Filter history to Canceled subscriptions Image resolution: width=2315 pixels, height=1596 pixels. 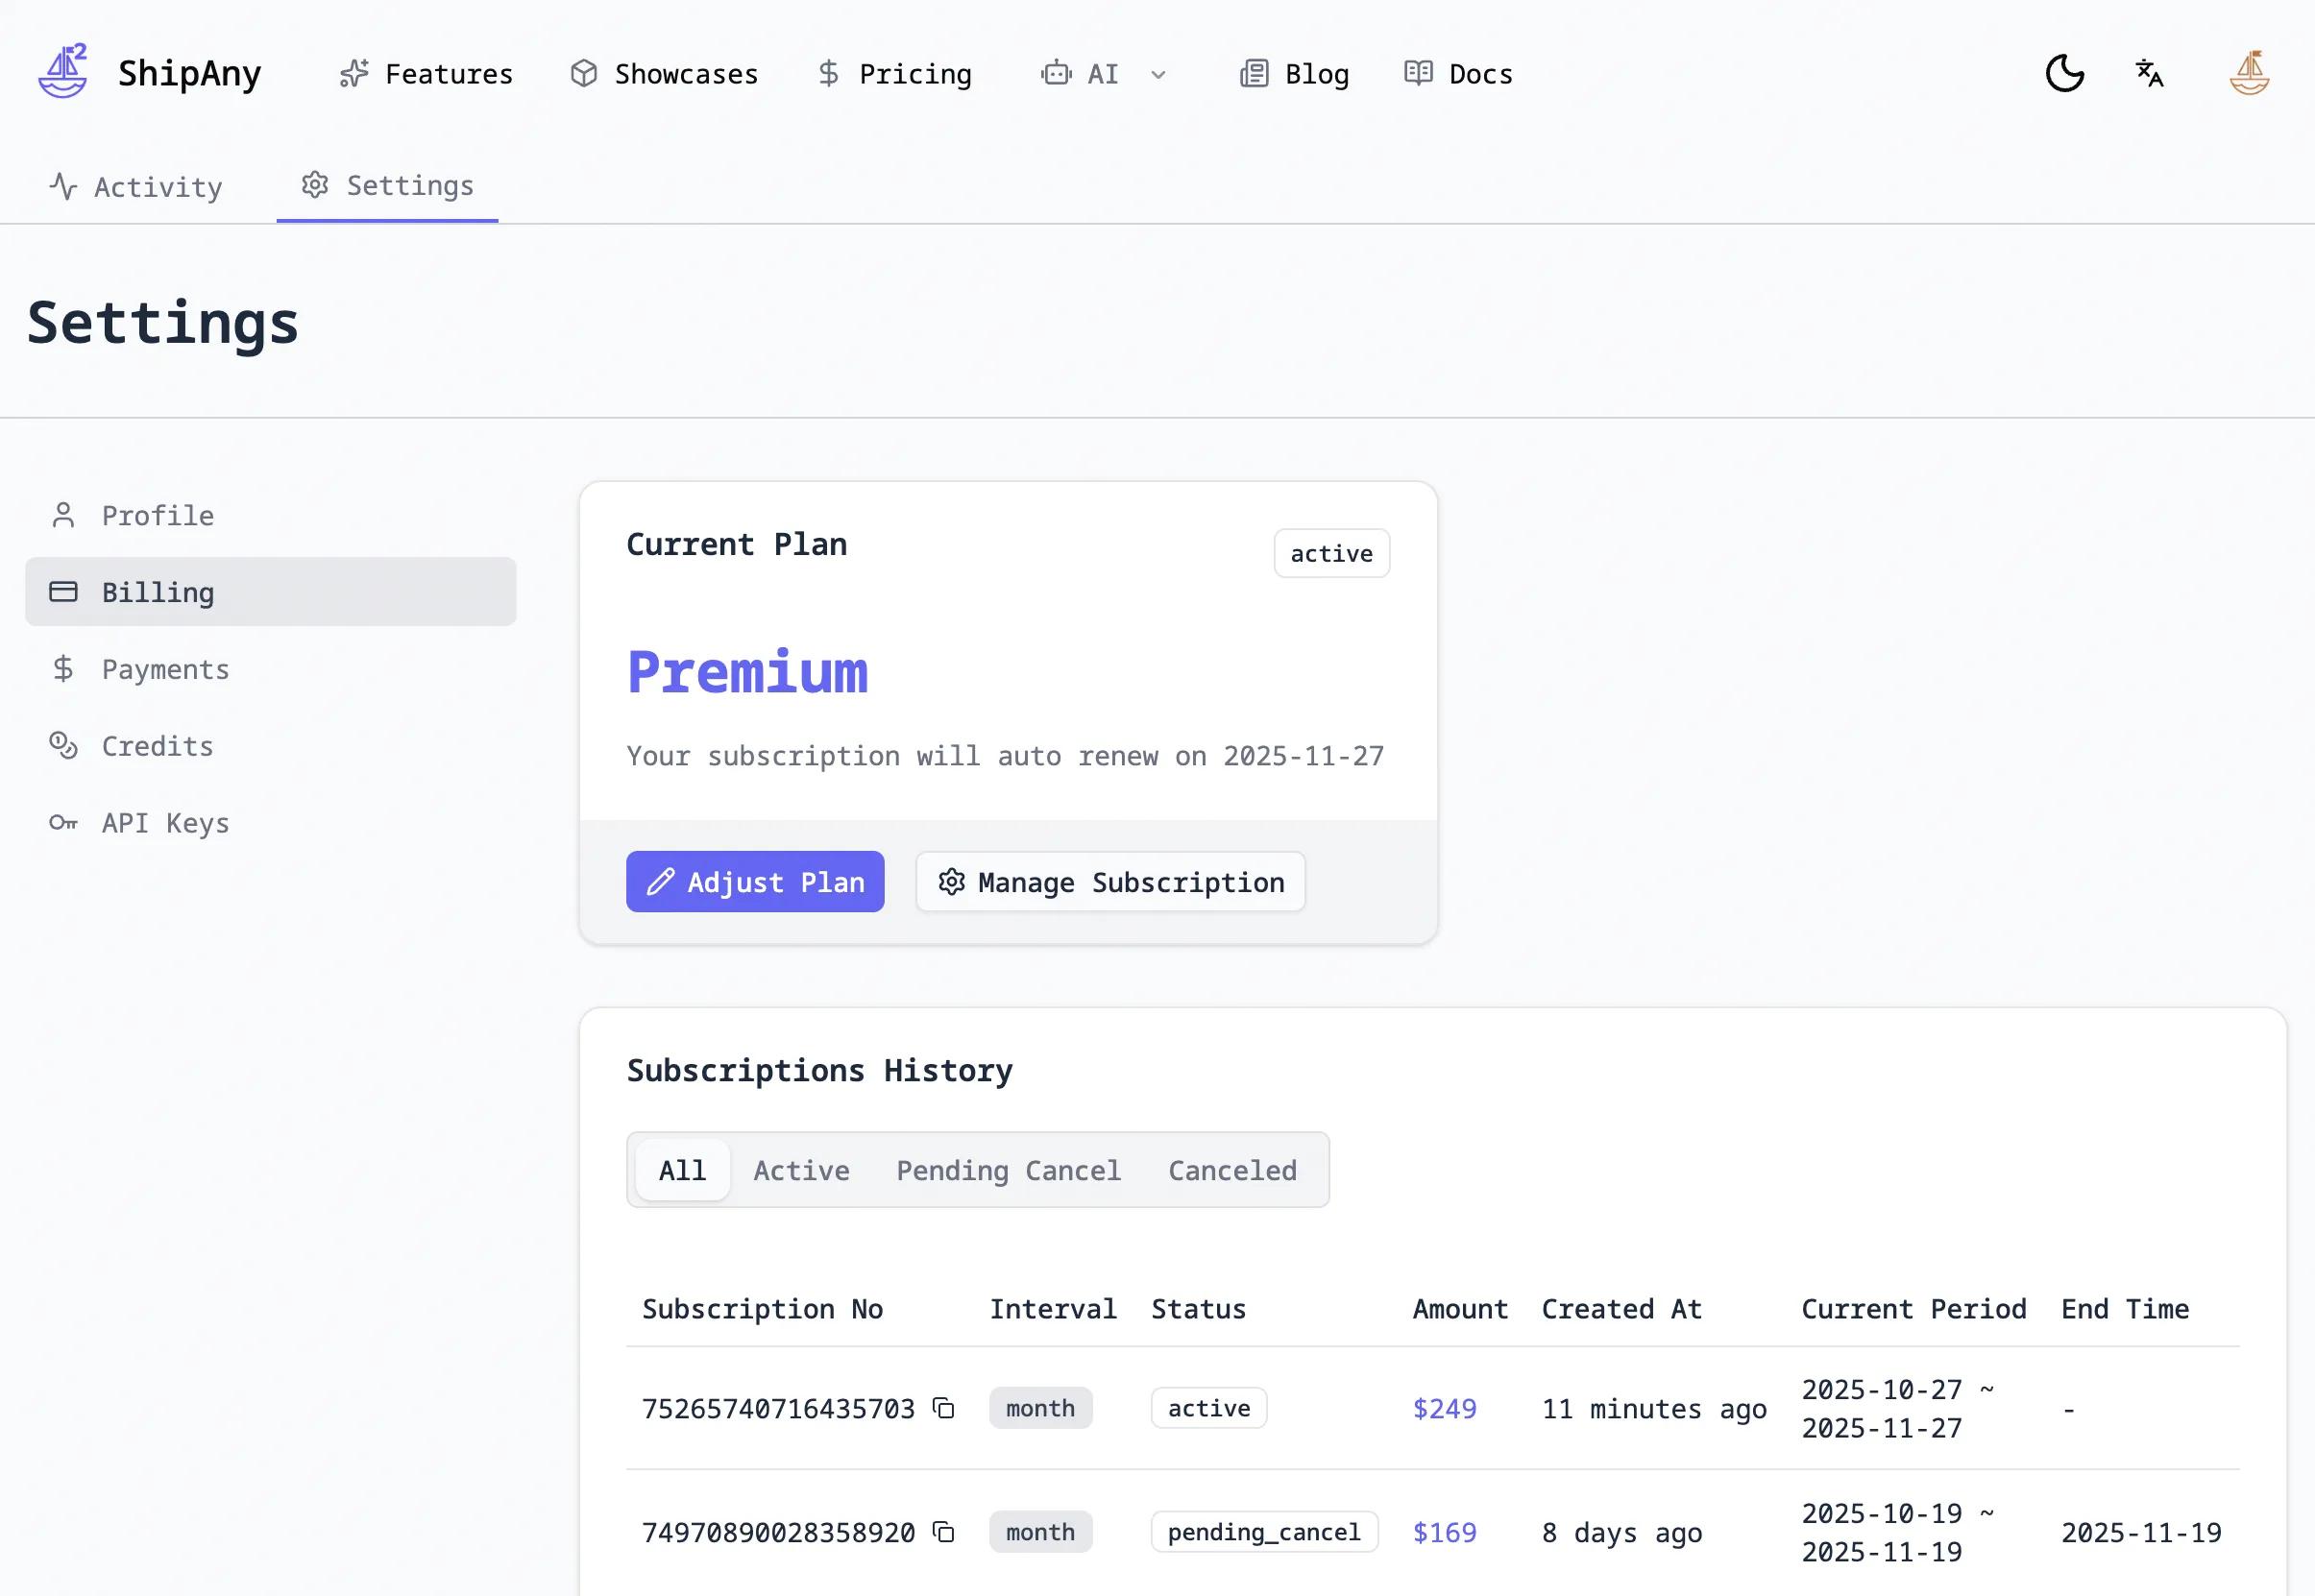click(1232, 1170)
